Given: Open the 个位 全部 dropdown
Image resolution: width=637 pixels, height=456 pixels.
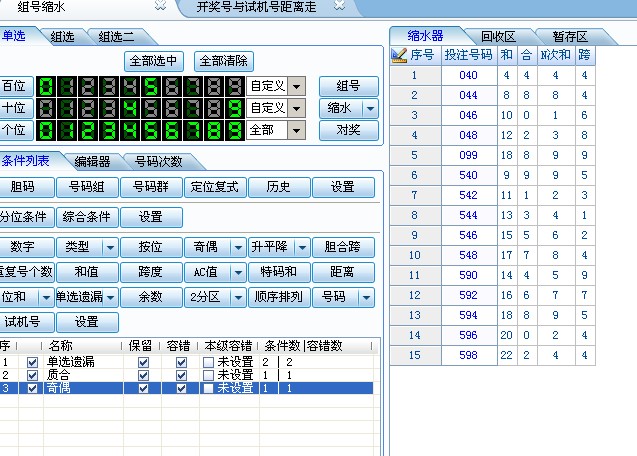Looking at the screenshot, I should tap(297, 130).
